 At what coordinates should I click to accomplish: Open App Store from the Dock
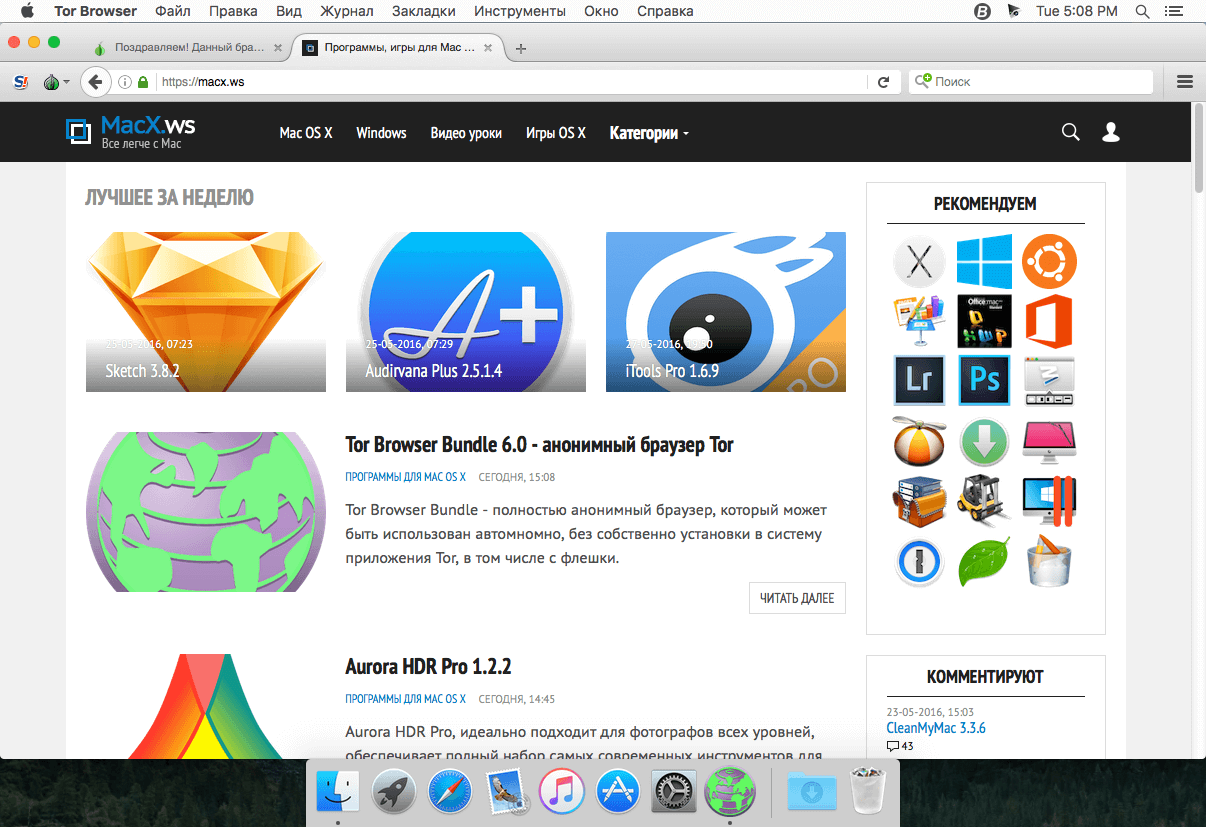click(618, 792)
